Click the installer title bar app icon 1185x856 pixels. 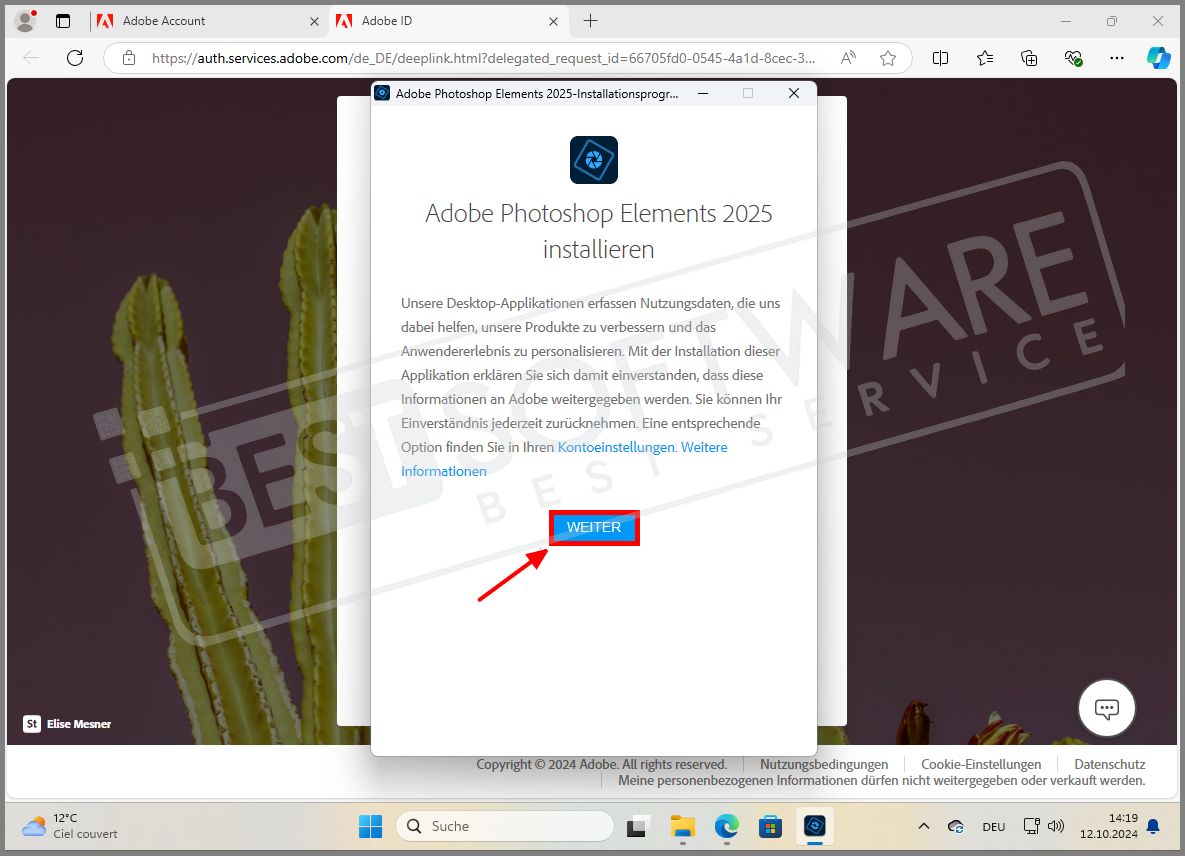[x=382, y=93]
